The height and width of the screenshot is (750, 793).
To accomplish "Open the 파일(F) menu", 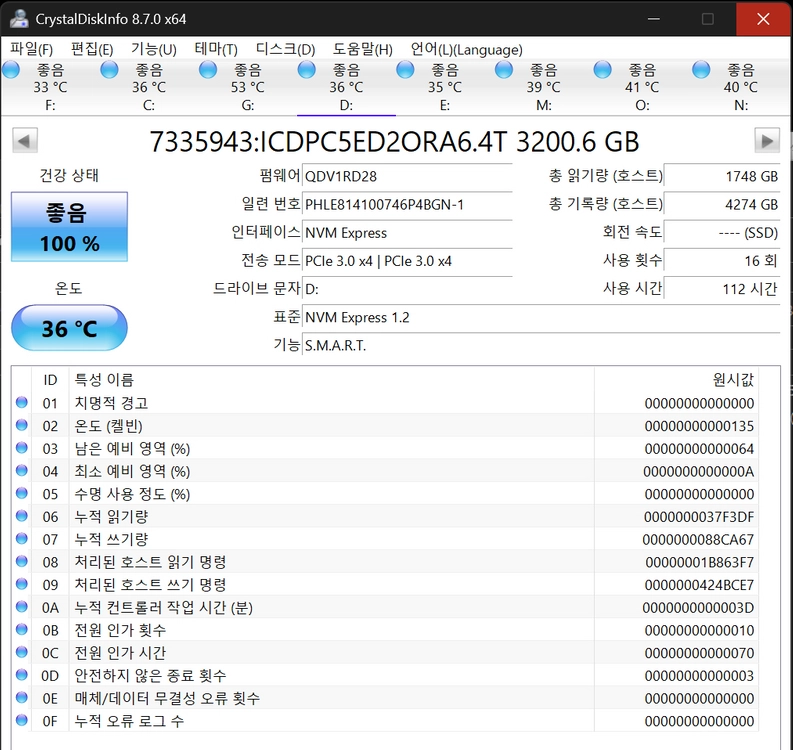I will 31,49.
